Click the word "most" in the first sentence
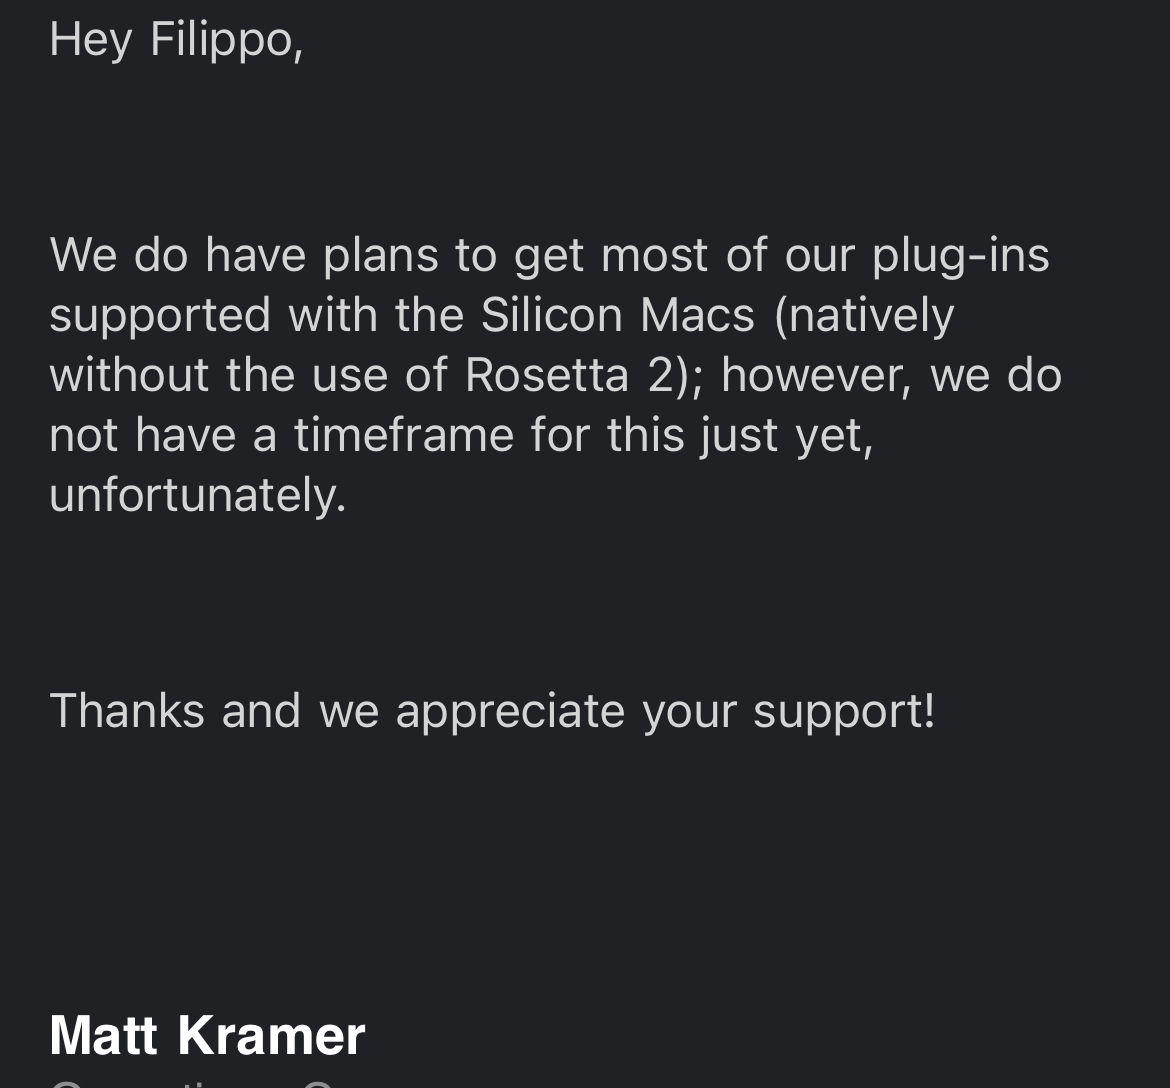The image size is (1170, 1088). tap(654, 256)
